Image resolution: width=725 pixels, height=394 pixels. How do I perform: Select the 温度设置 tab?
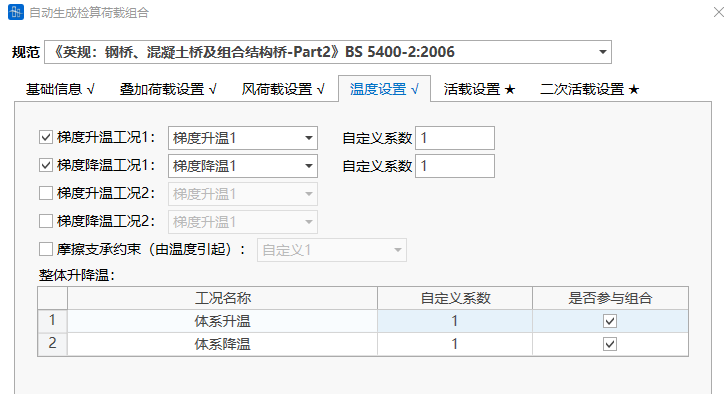pyautogui.click(x=384, y=89)
